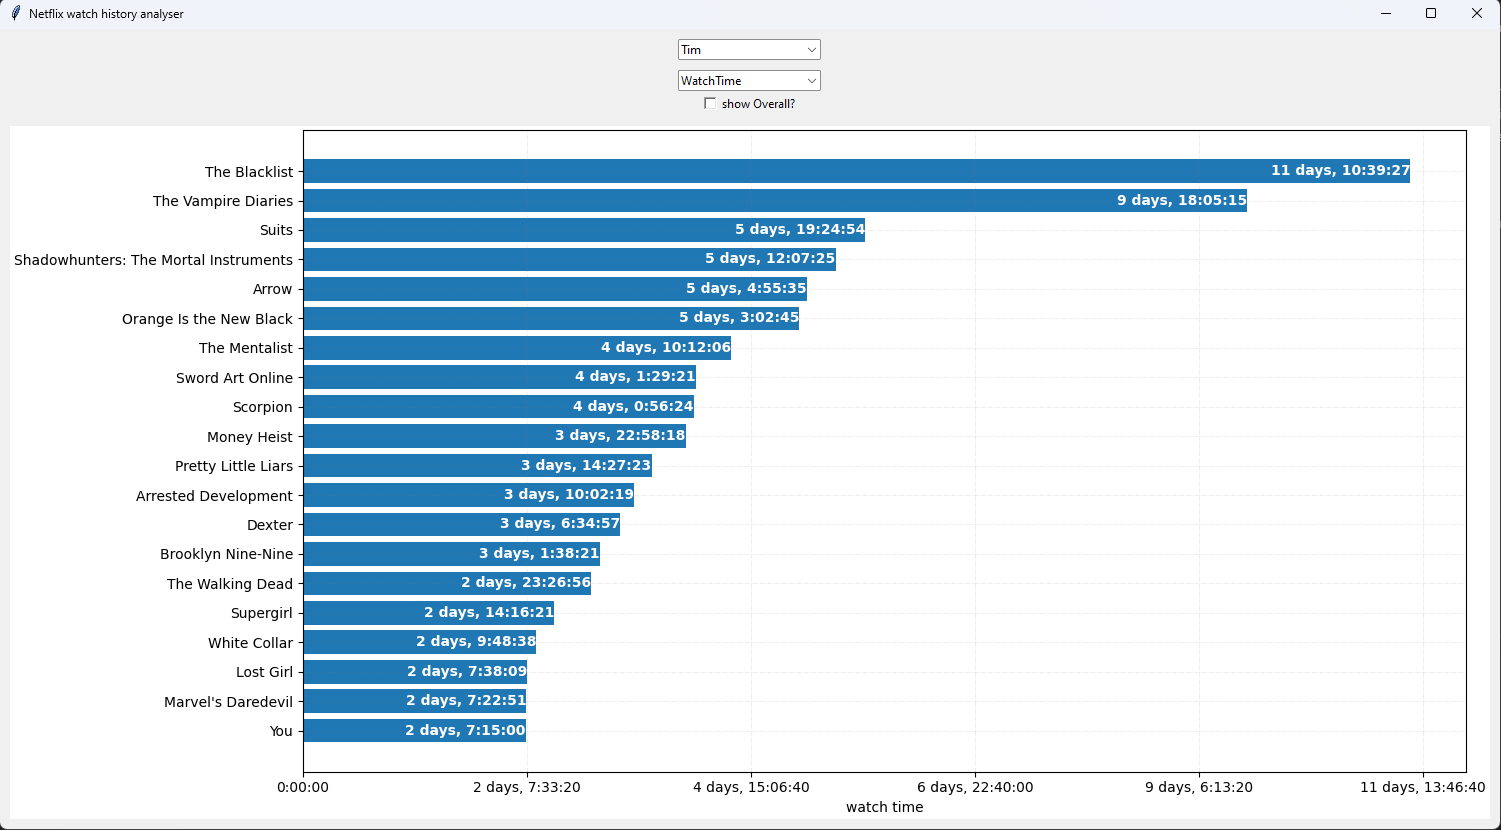The height and width of the screenshot is (830, 1501).
Task: Click the 11 days, 10:39:27 value
Action: click(1340, 171)
